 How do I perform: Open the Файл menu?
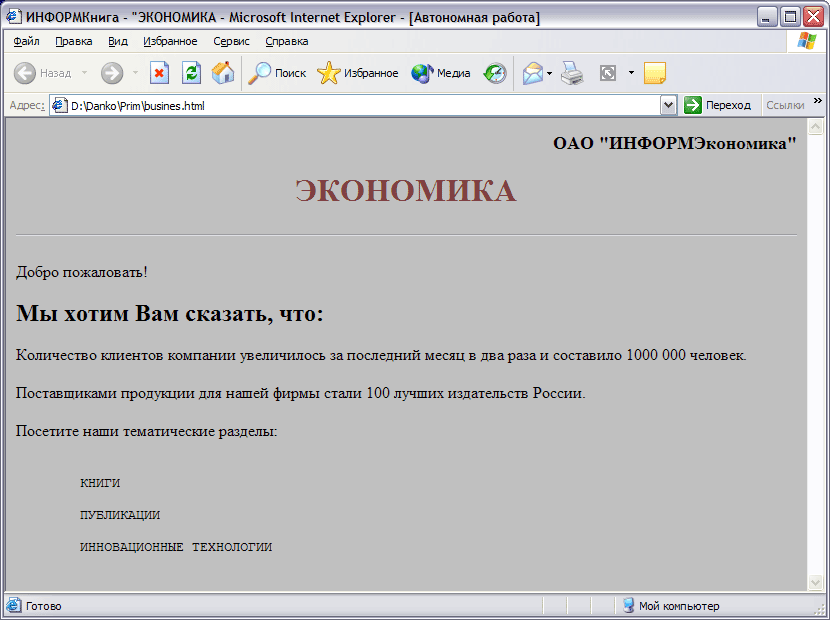[27, 41]
